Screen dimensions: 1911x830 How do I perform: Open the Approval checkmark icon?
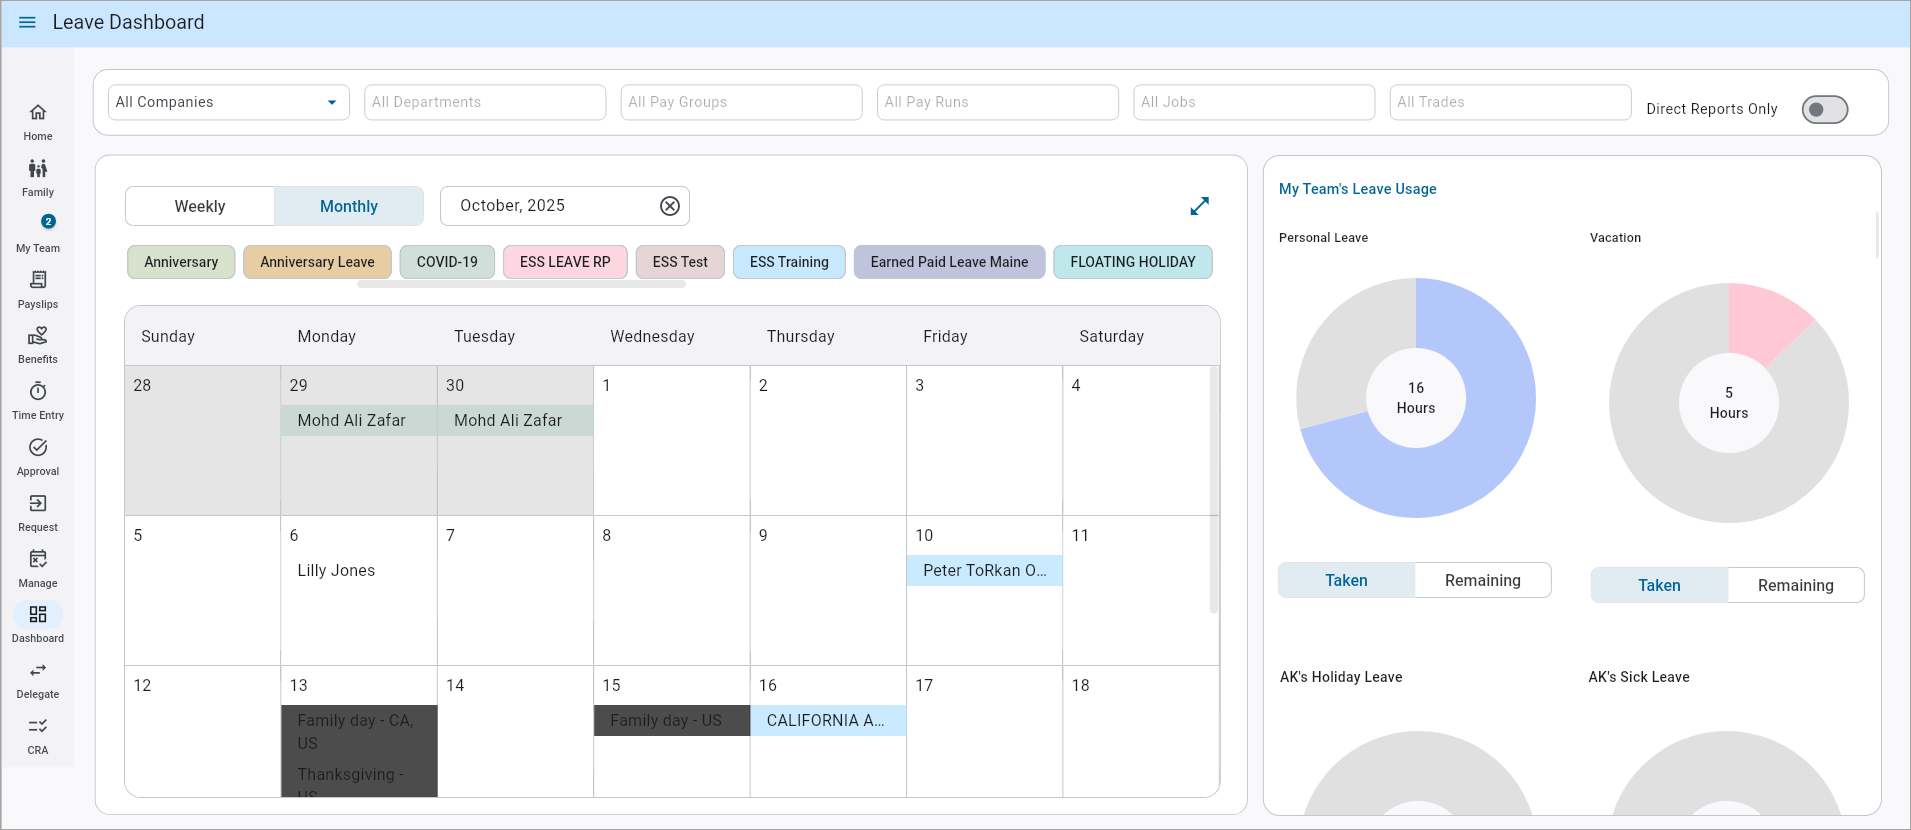click(38, 448)
